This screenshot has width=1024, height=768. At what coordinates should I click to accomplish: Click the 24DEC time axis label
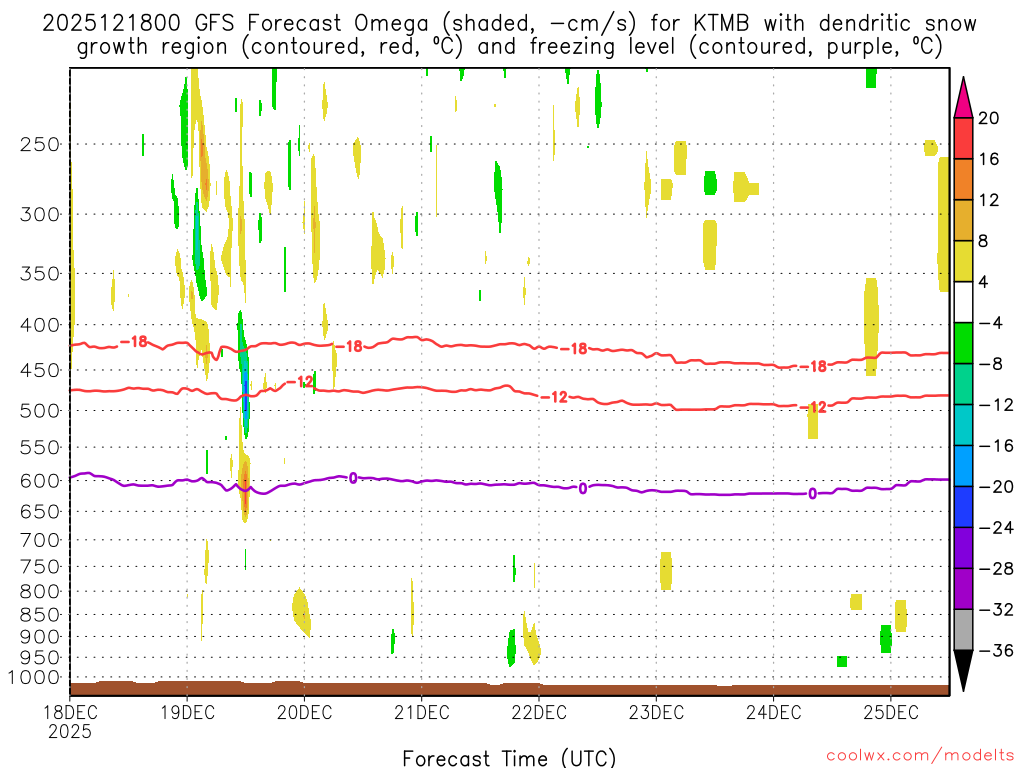[774, 712]
